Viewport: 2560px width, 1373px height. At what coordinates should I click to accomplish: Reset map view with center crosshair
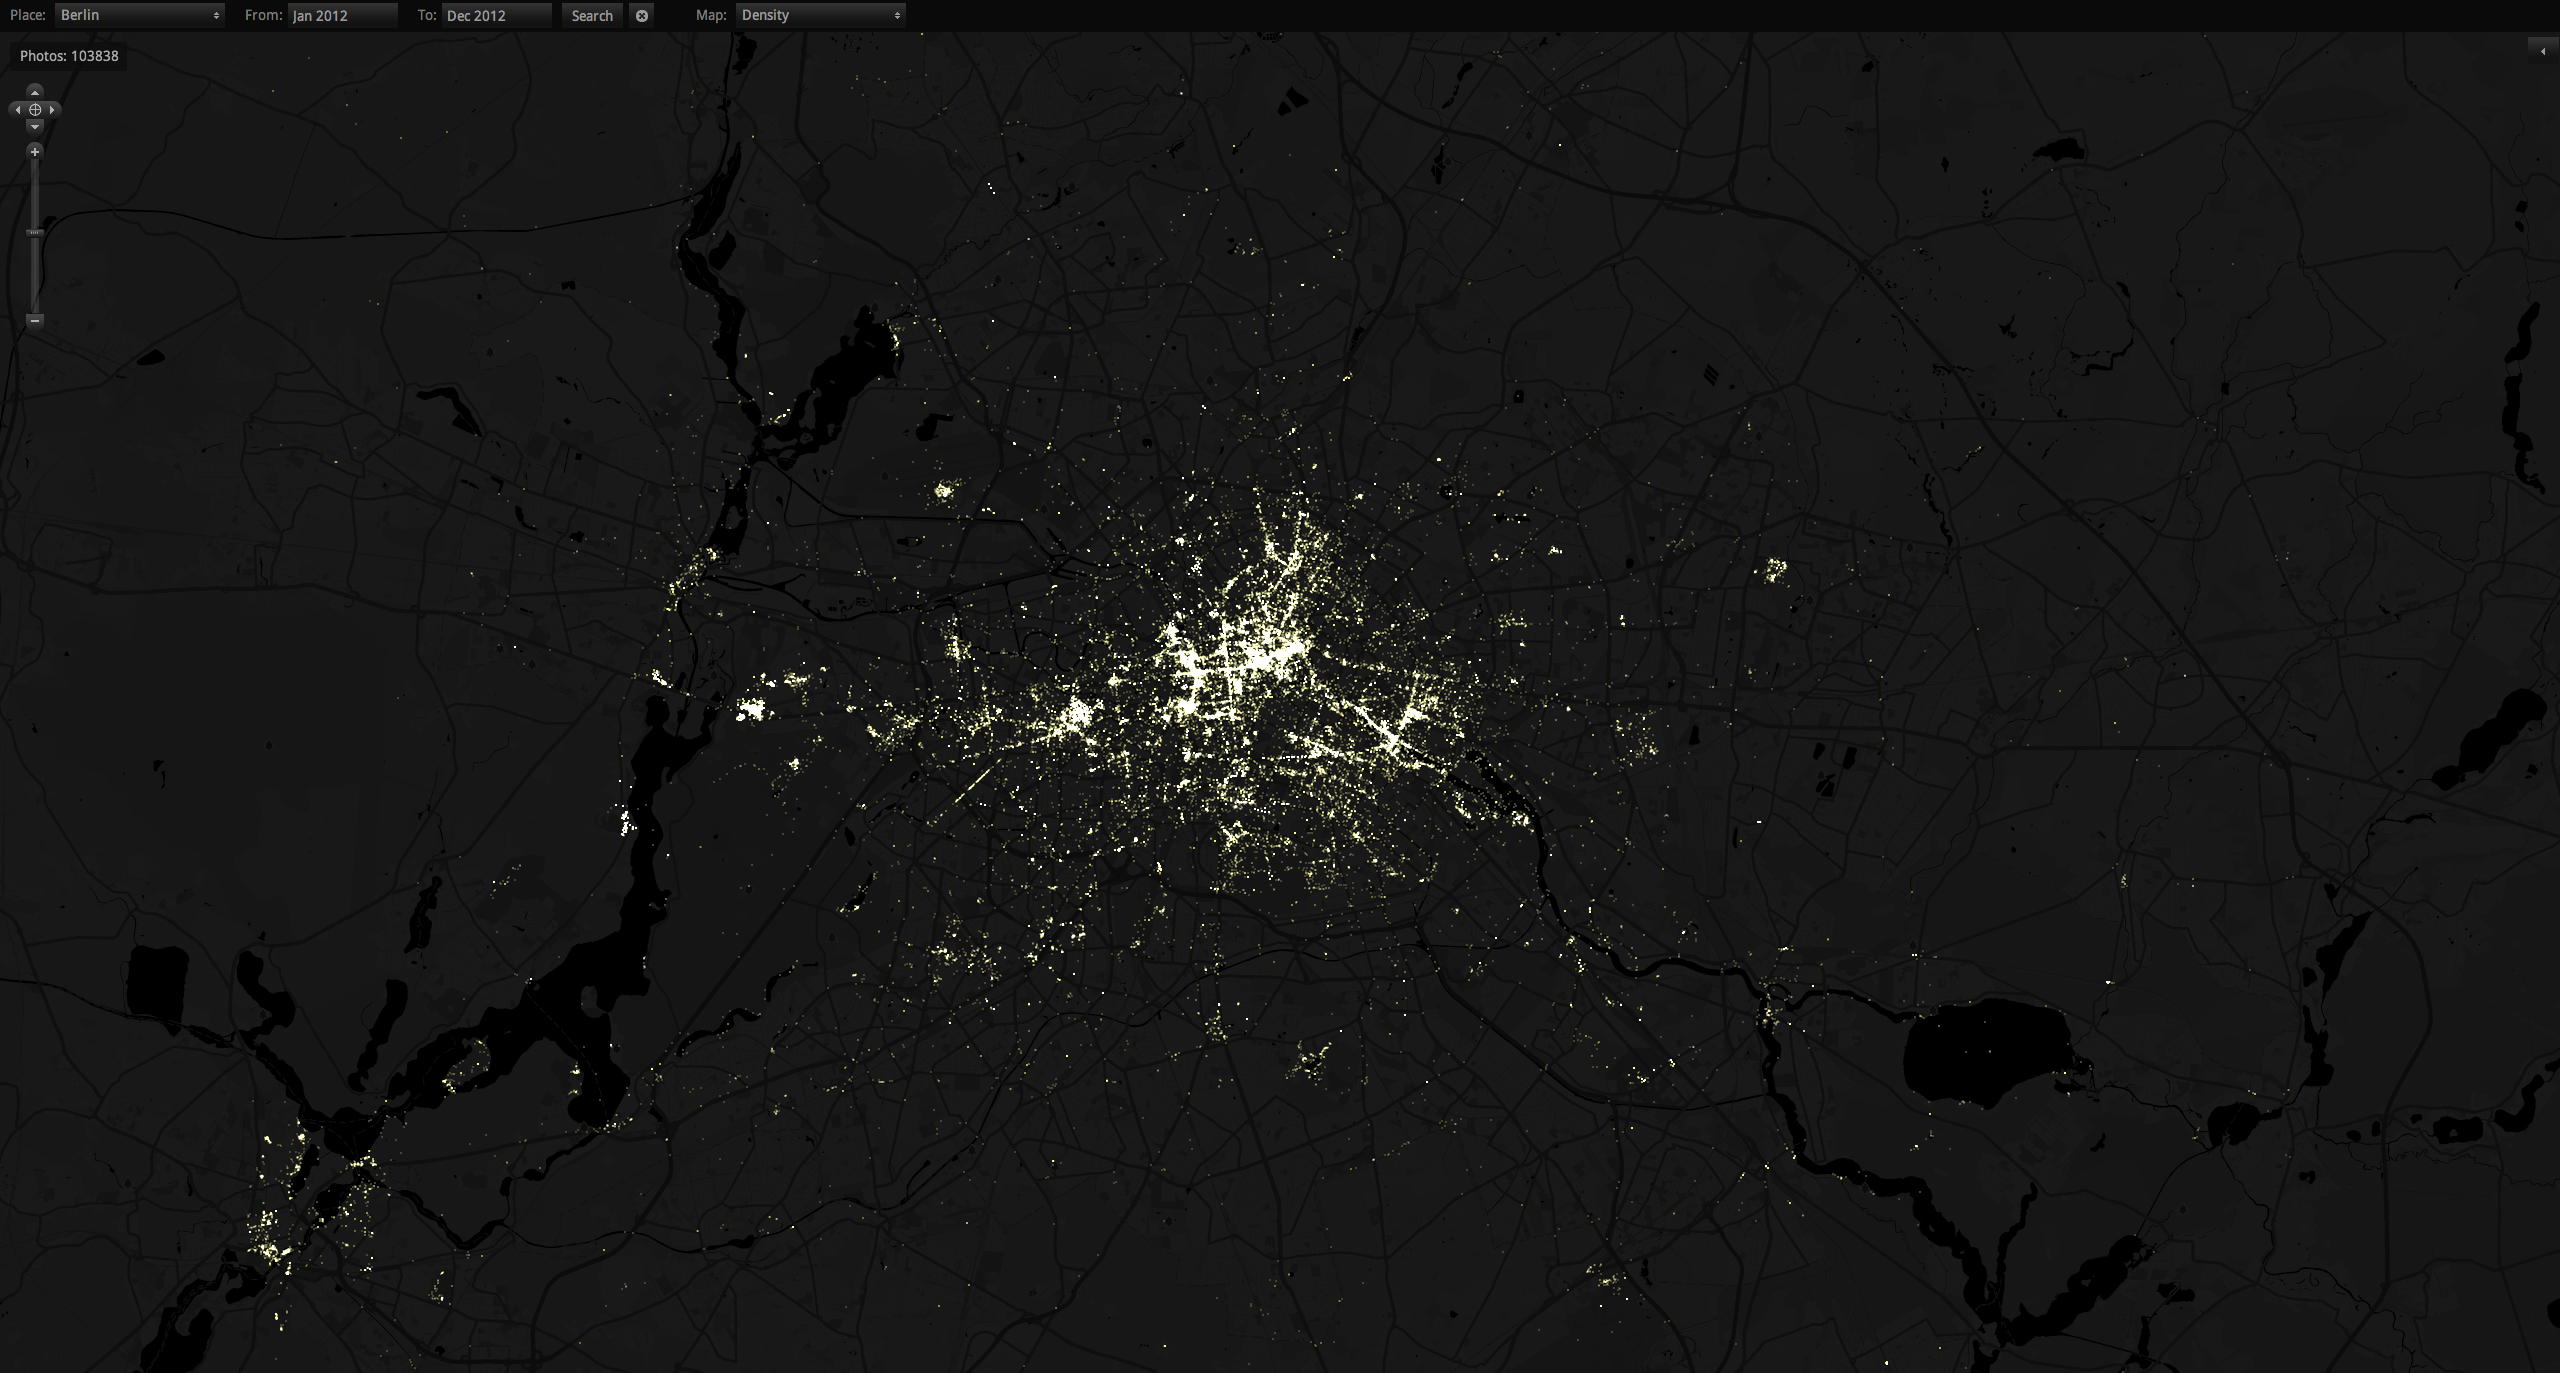35,109
